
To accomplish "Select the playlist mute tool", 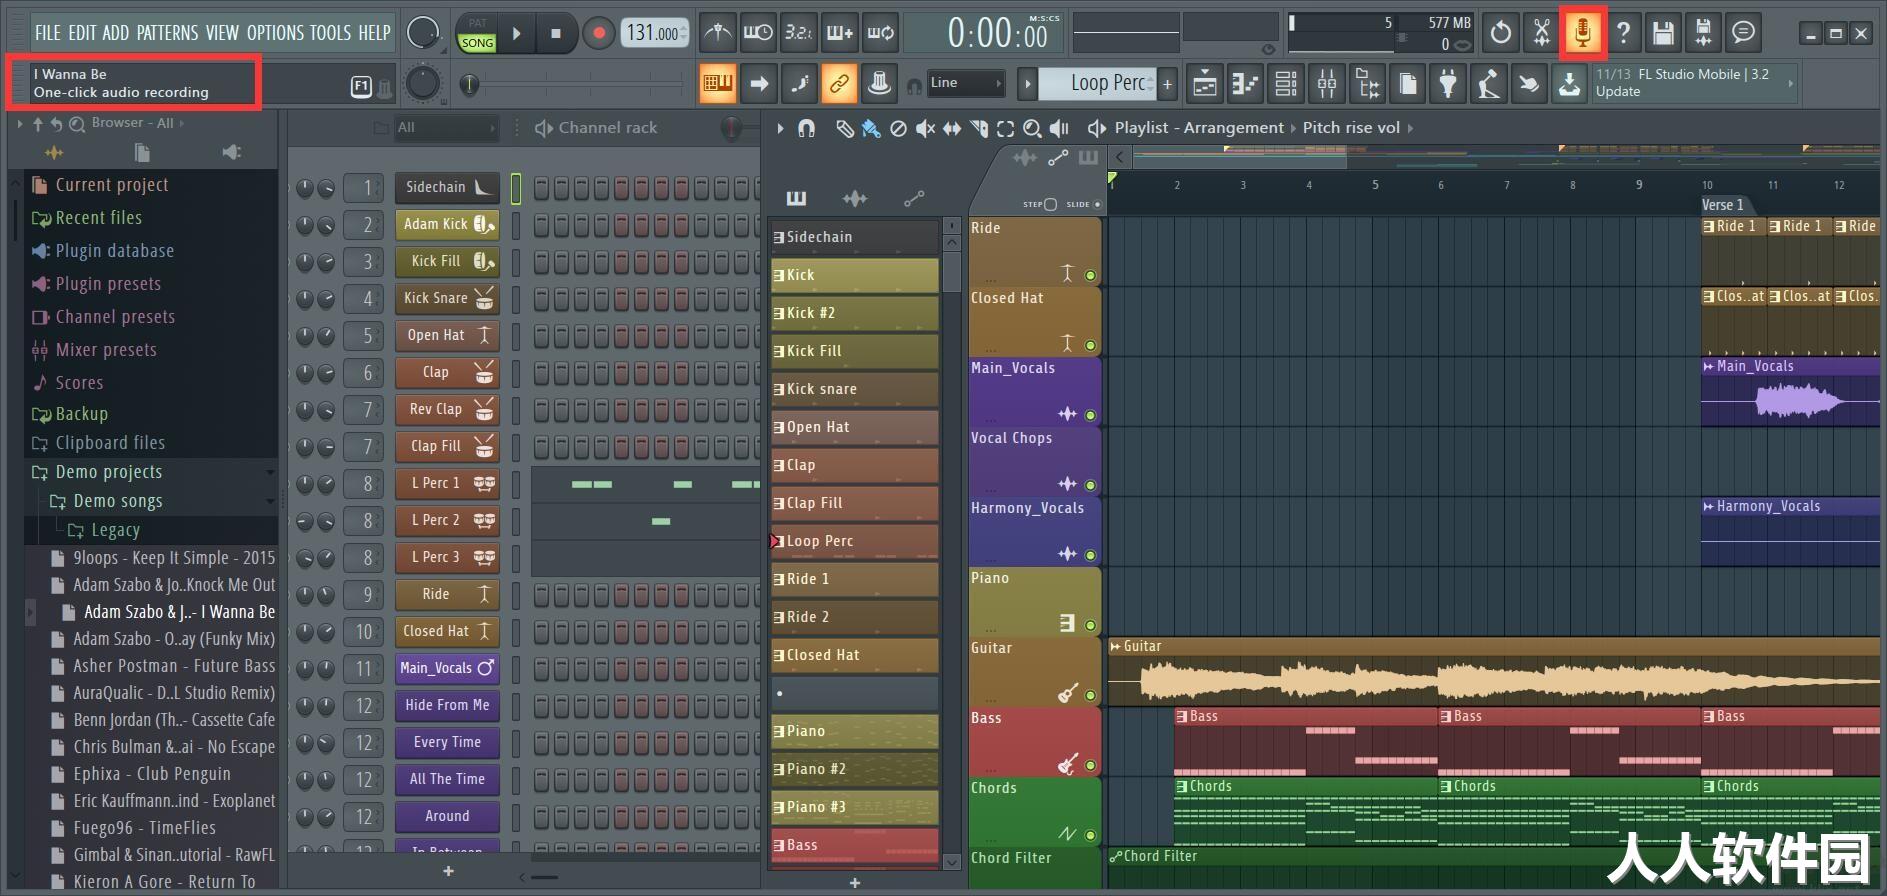I will pos(925,128).
